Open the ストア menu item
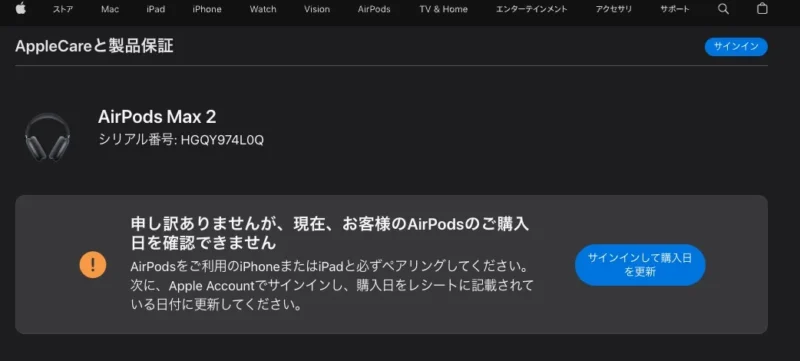Viewport: 800px width, 361px height. [63, 9]
